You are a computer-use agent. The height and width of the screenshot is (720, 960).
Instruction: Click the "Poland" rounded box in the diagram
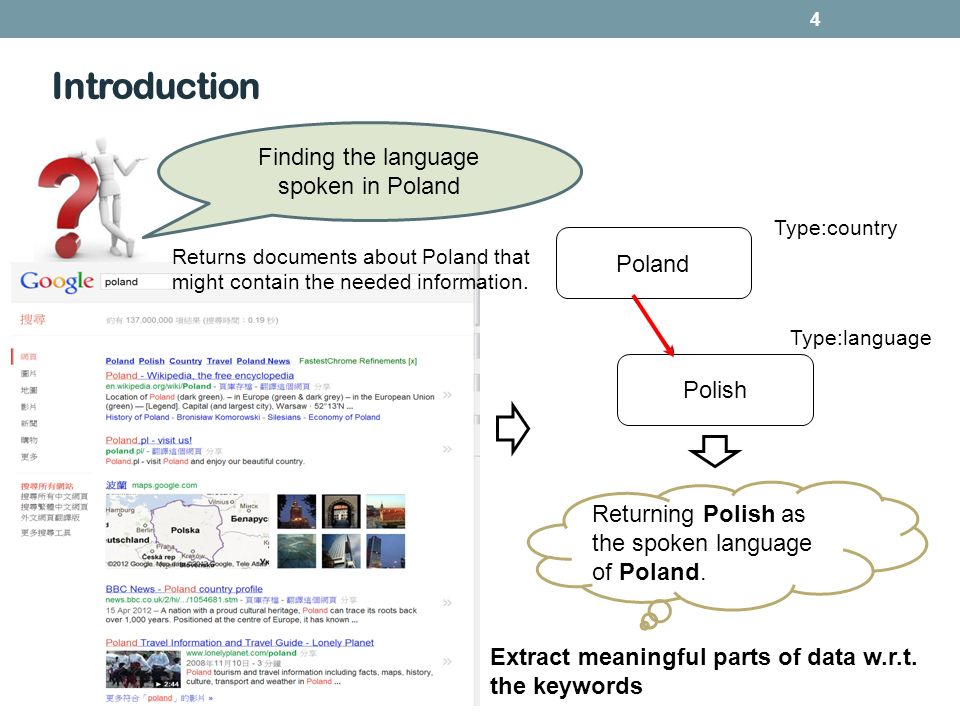click(653, 263)
